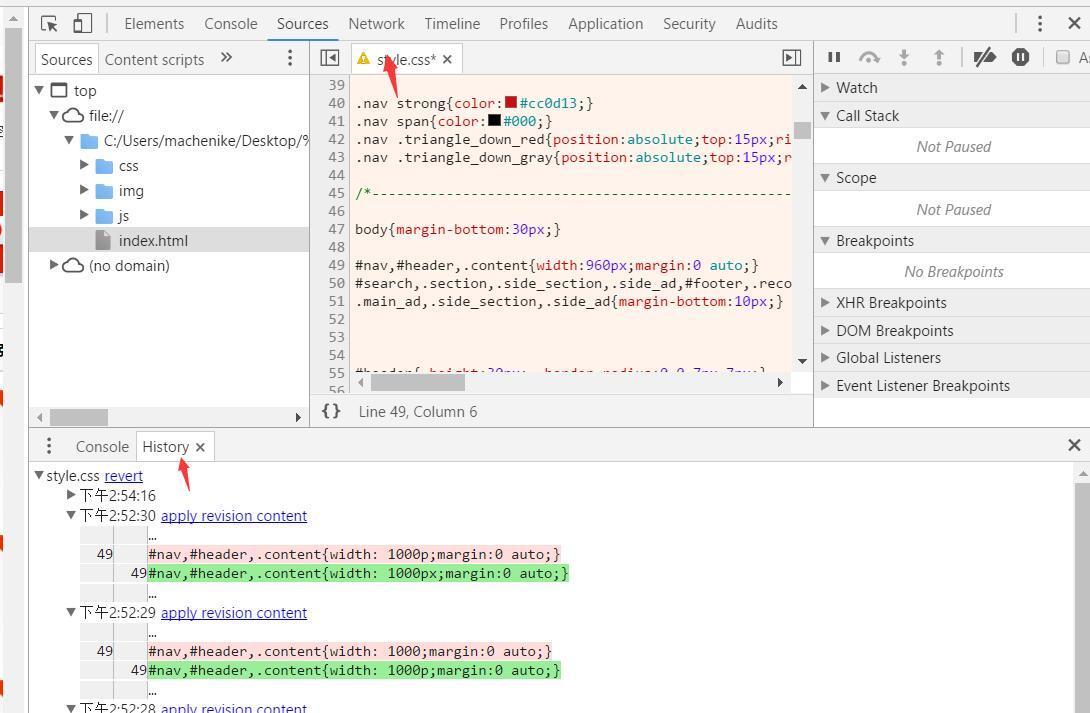Click the #cc0d13 red color swatch

tap(511, 102)
